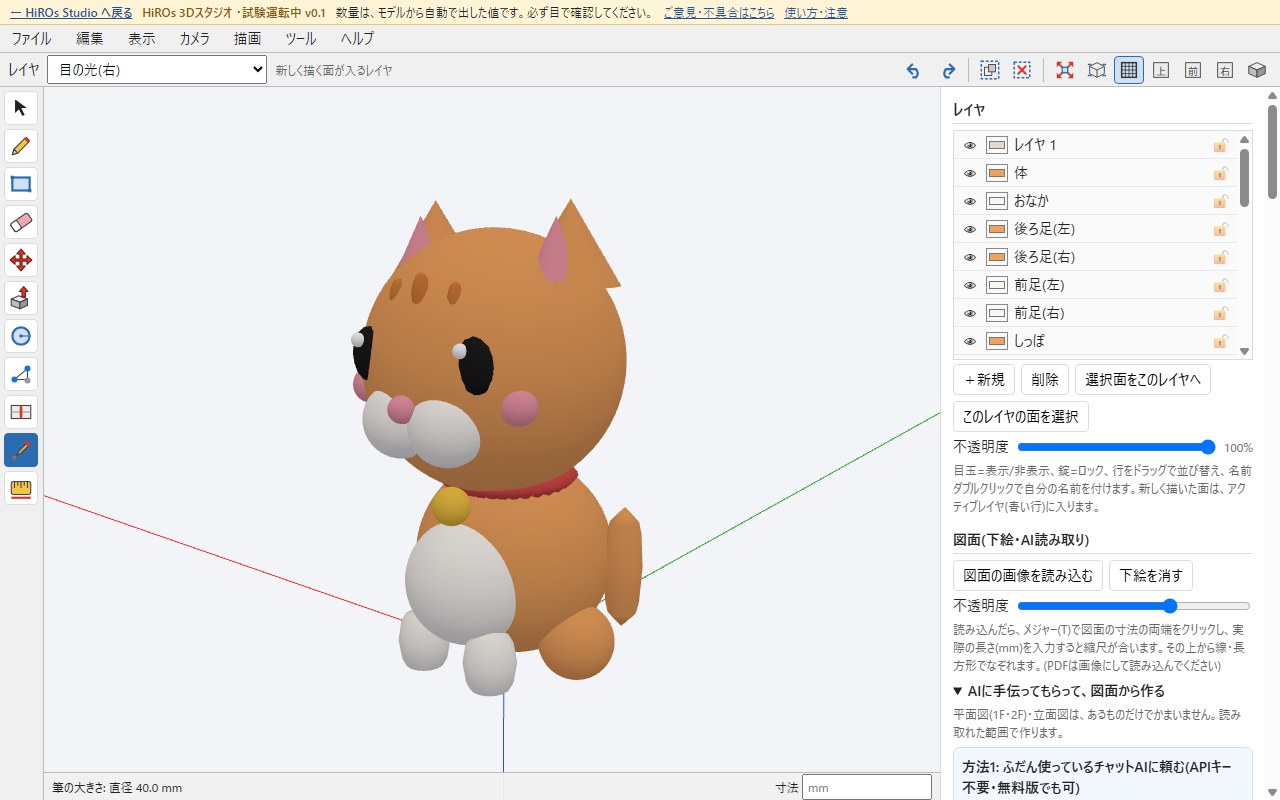Select the arrow selection tool
Image resolution: width=1280 pixels, height=800 pixels.
click(x=21, y=108)
